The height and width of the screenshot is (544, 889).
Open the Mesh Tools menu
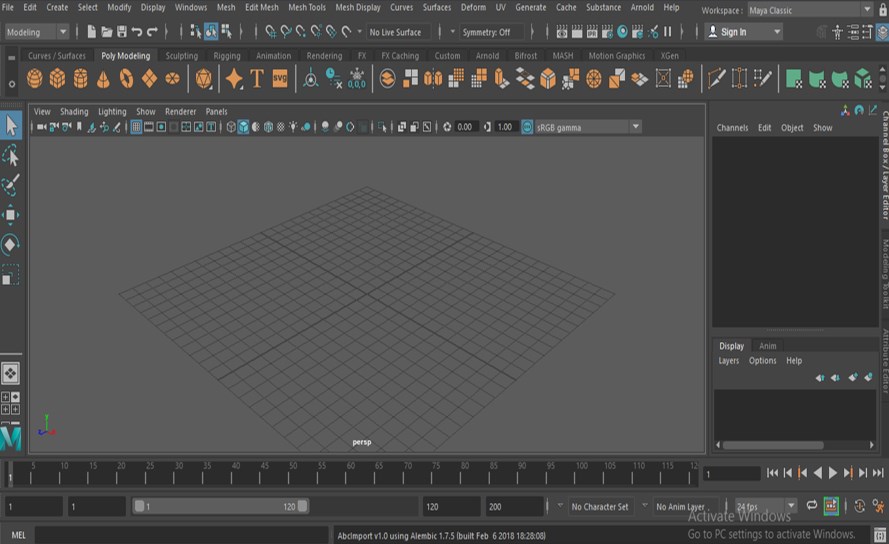click(307, 7)
